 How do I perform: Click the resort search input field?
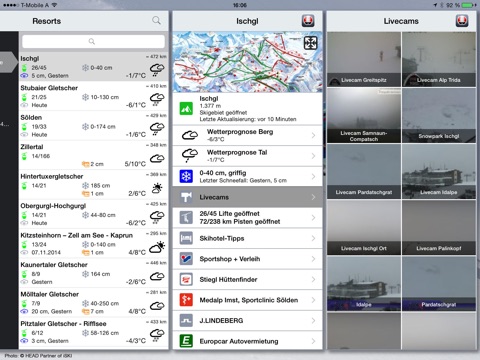pyautogui.click(x=93, y=41)
